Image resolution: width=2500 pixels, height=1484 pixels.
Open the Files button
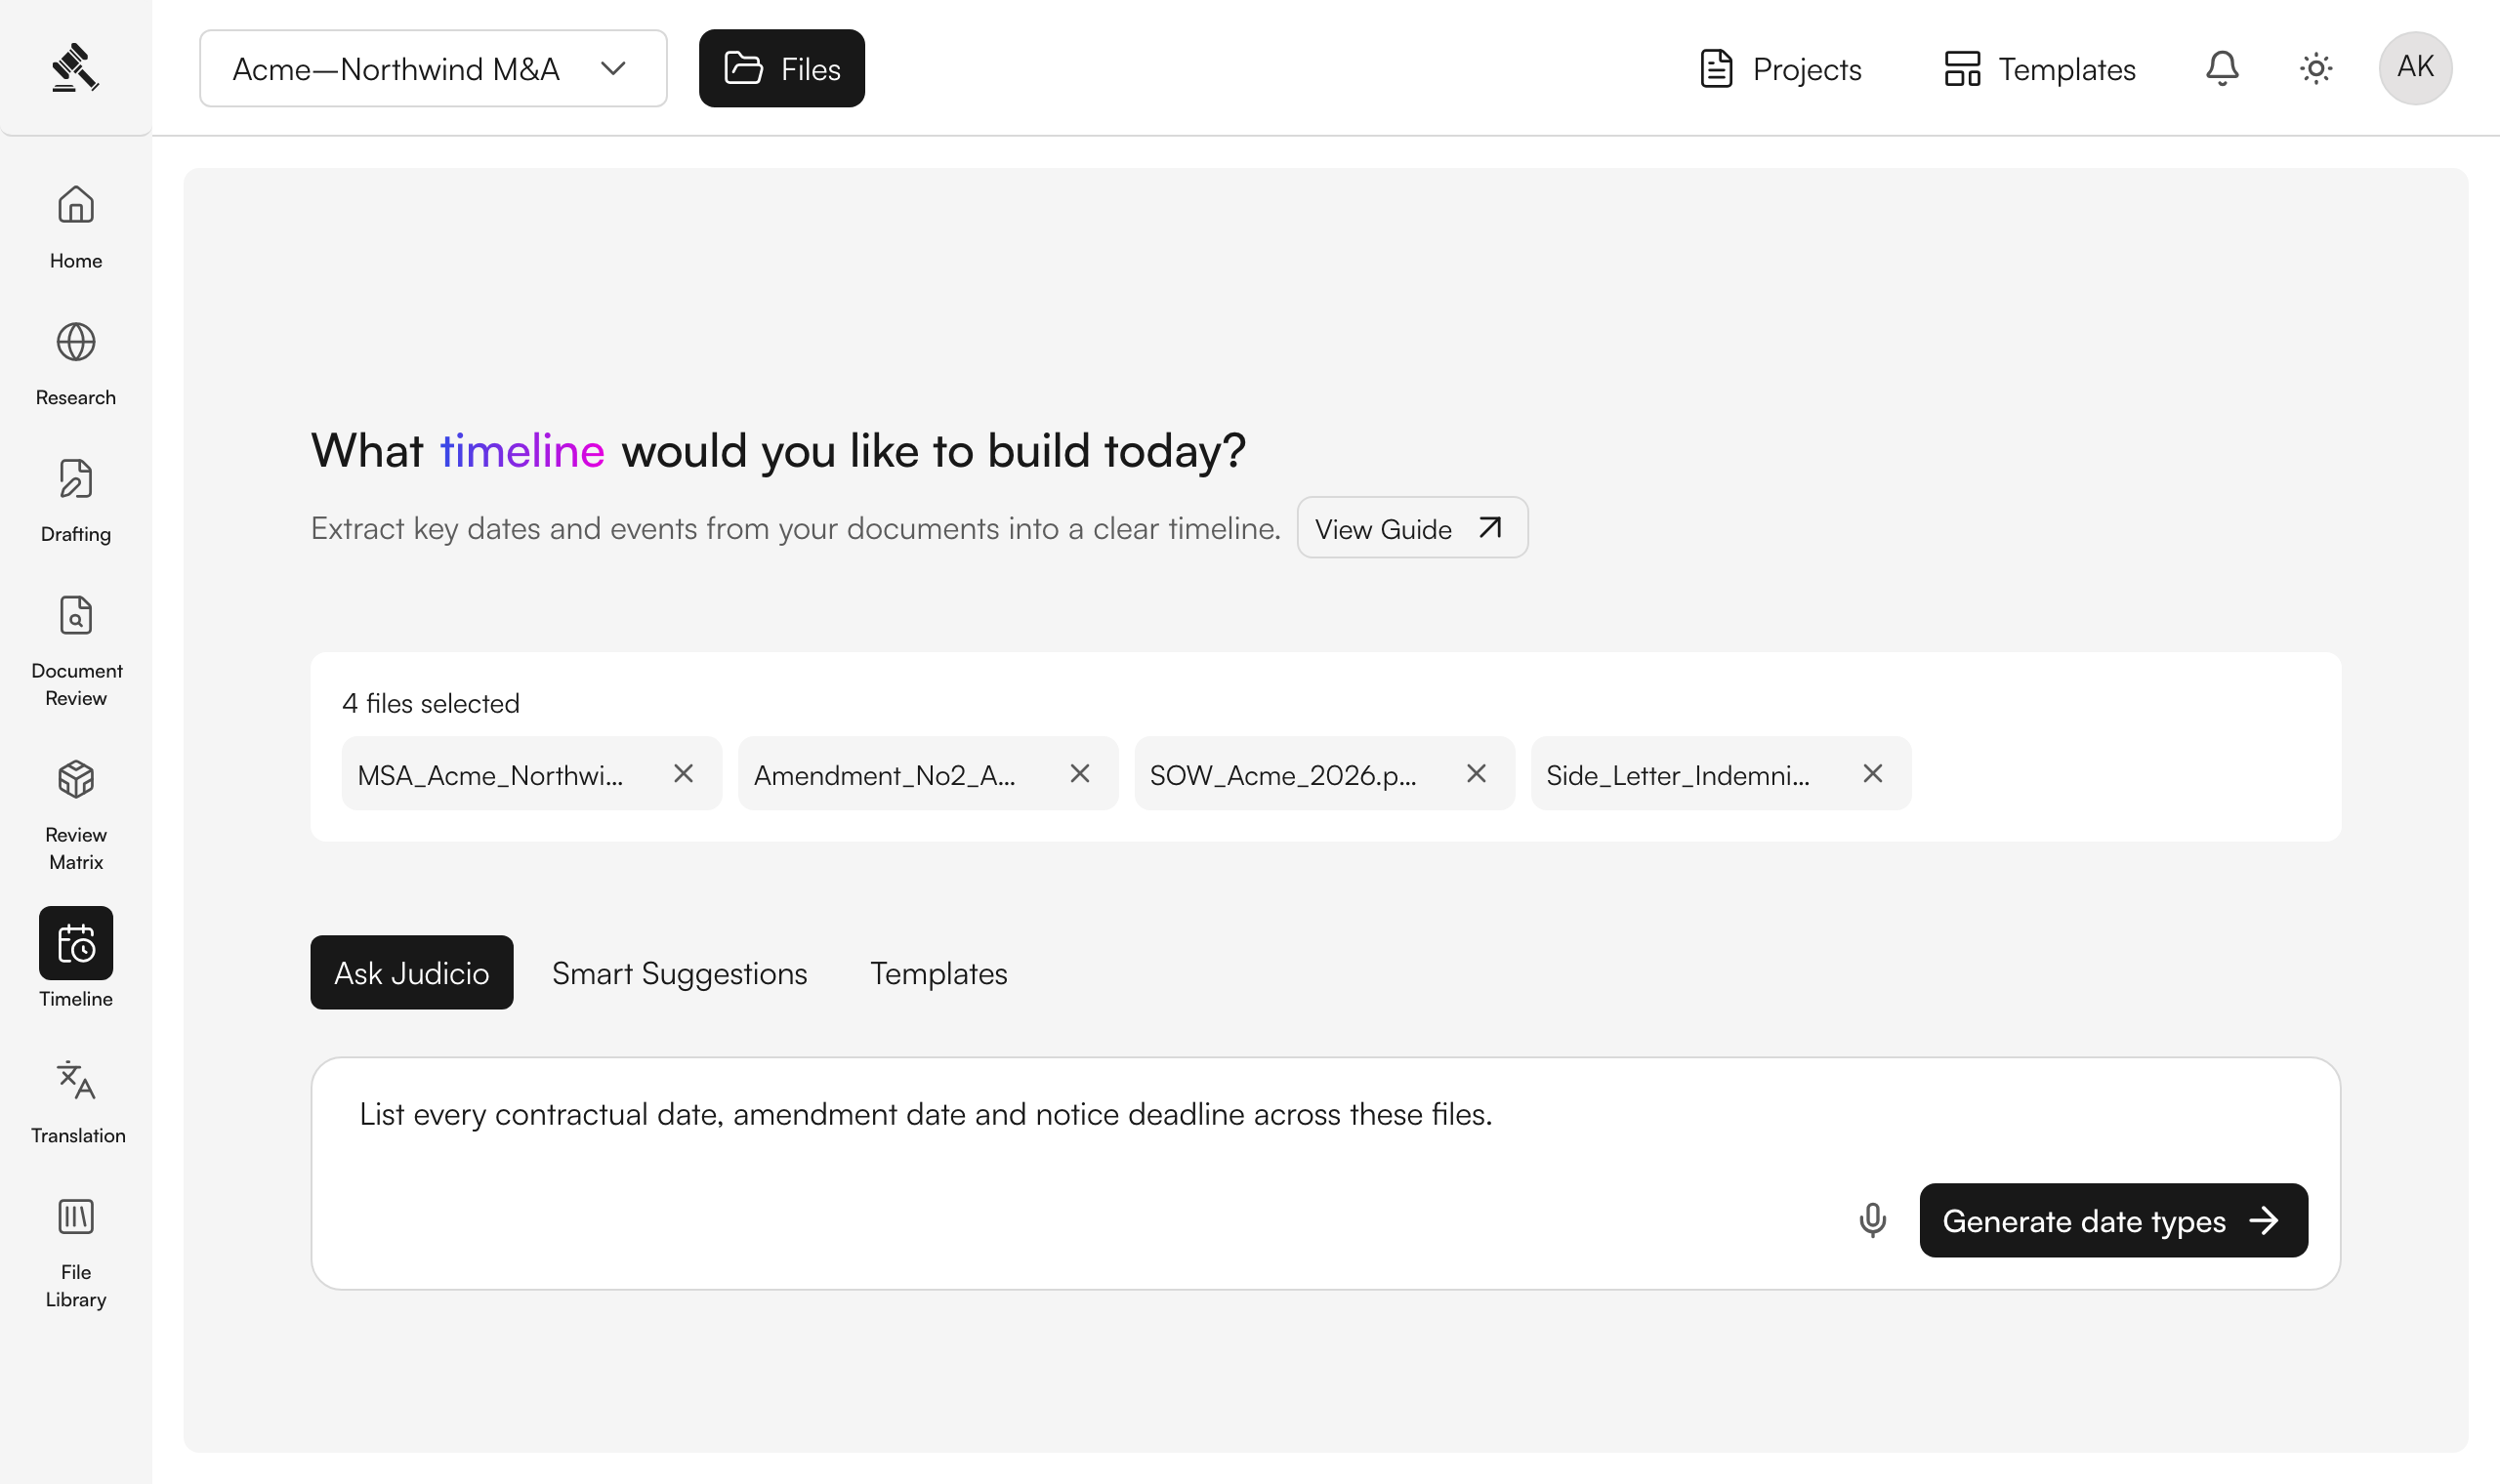[781, 68]
